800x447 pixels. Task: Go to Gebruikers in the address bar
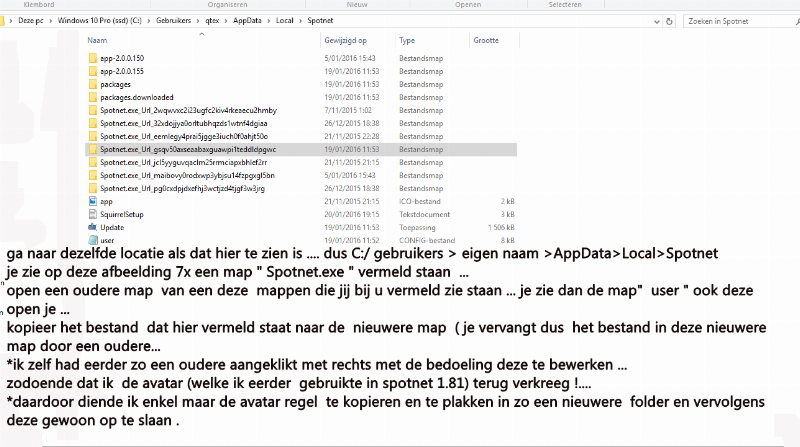tap(173, 21)
